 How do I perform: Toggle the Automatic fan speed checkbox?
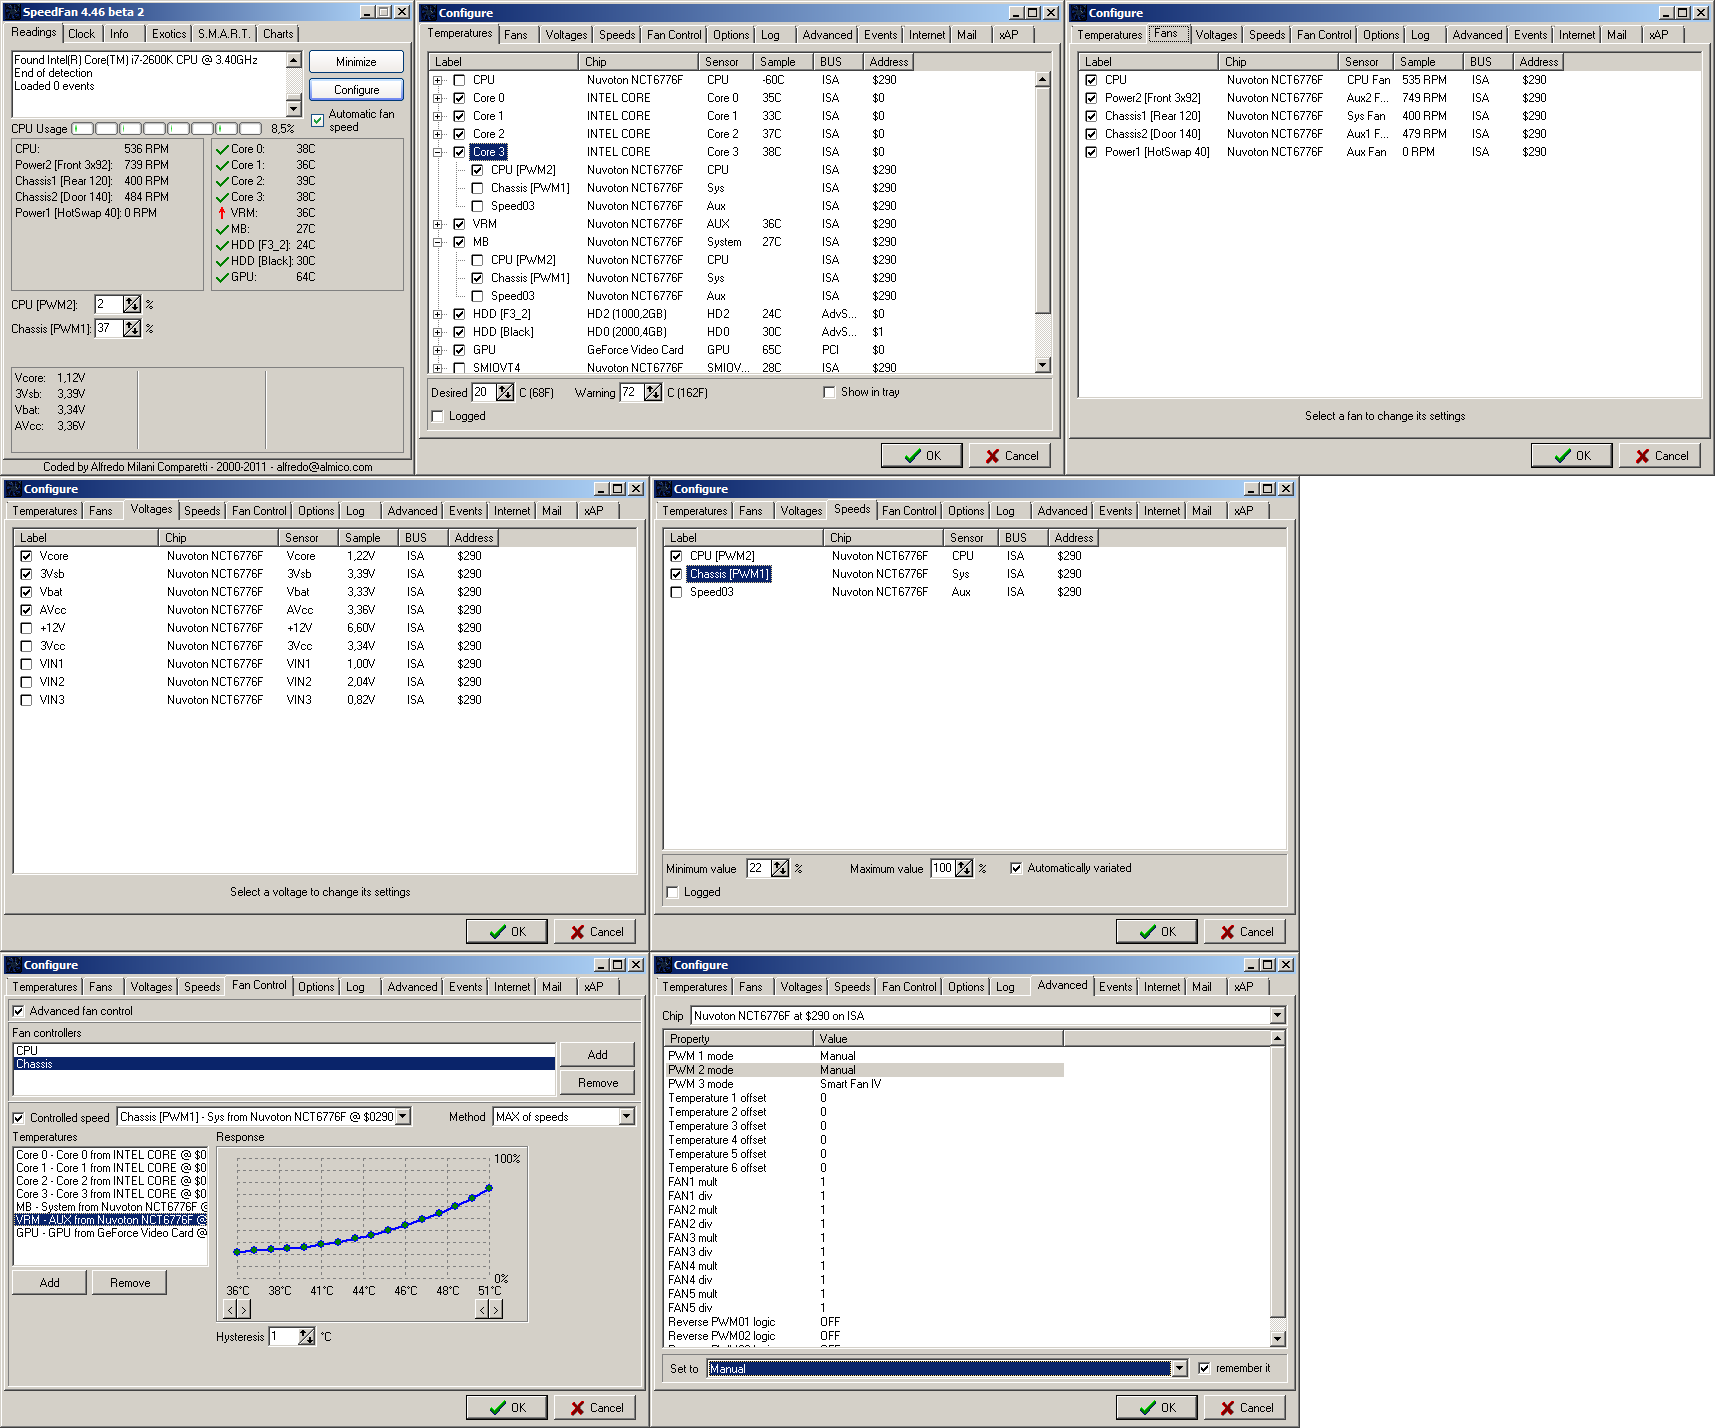click(x=318, y=121)
